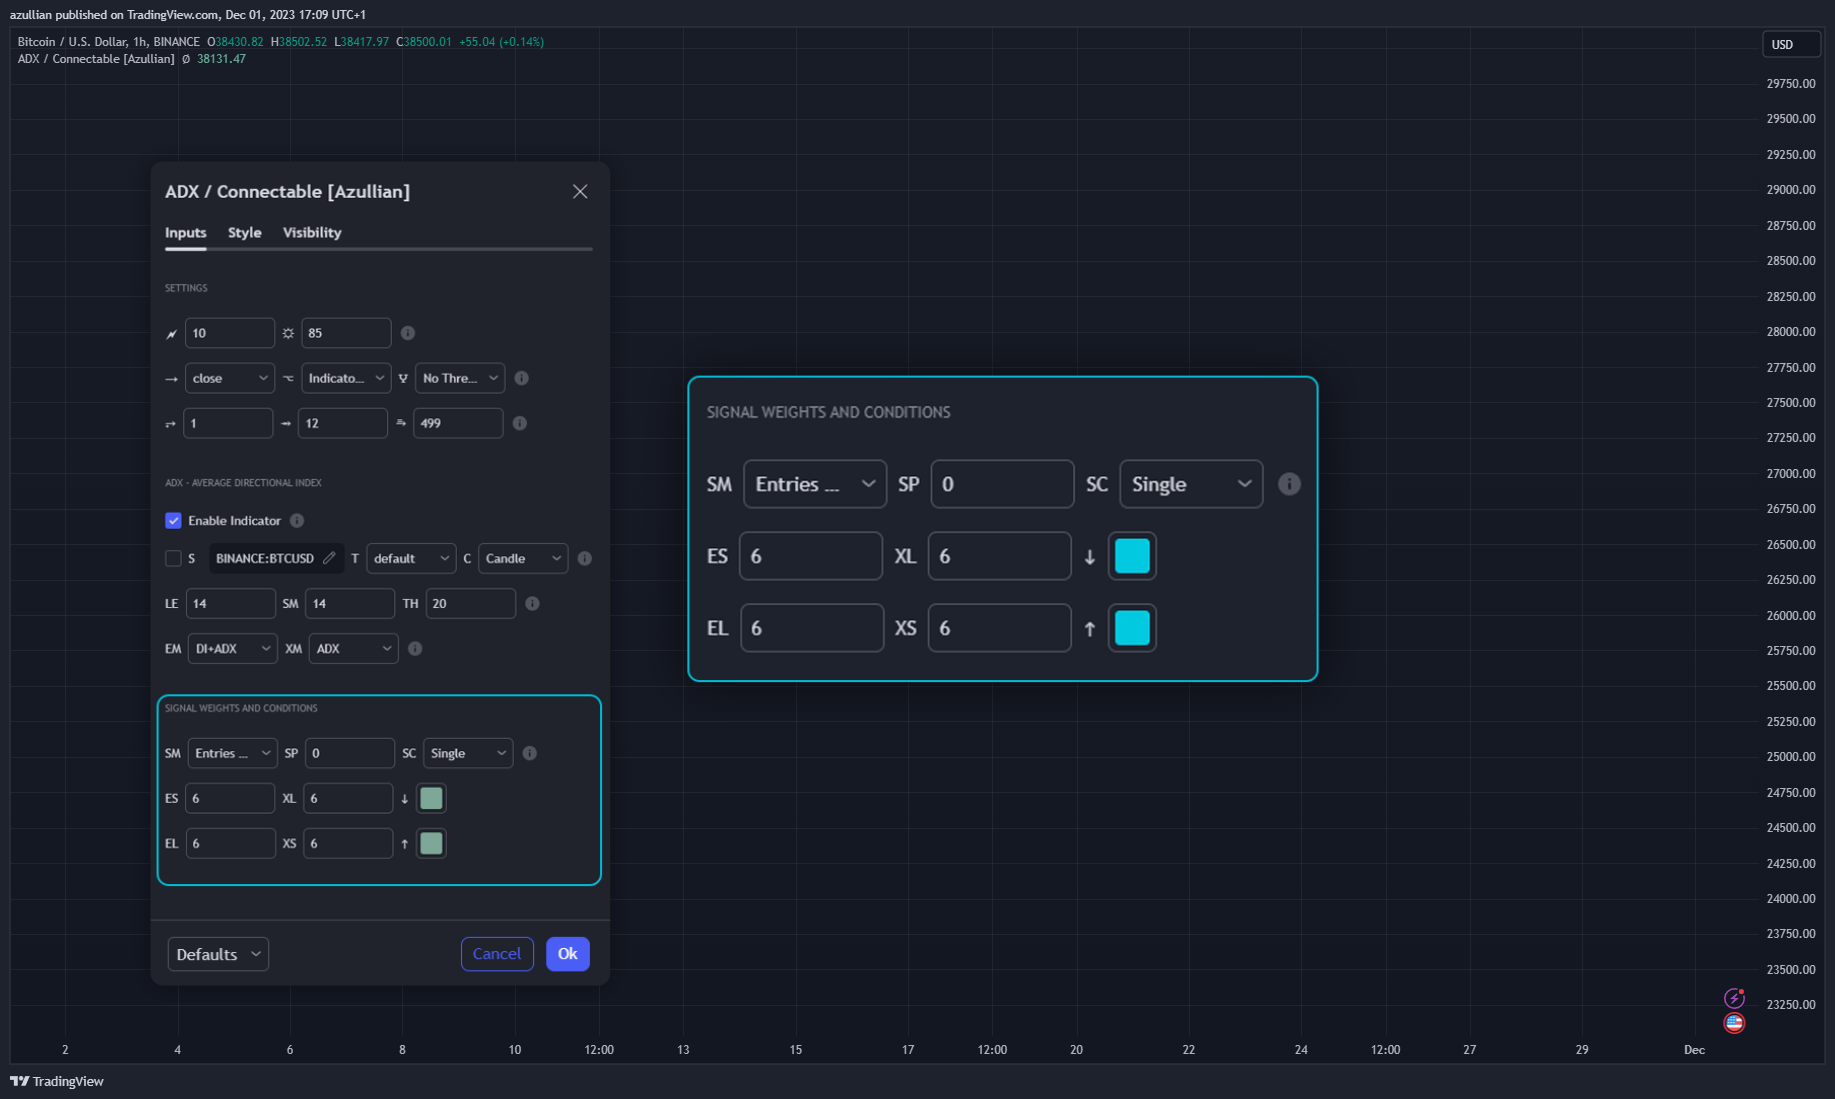Click the pencil edit icon beside BINANCE:BTCUSD

(x=330, y=558)
